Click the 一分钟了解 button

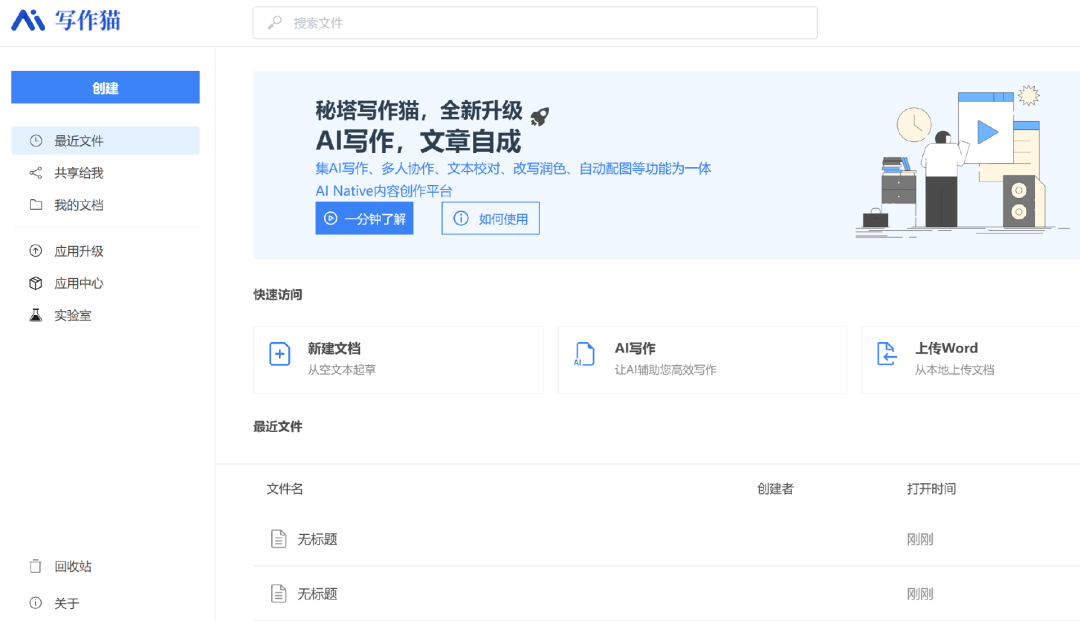tap(364, 218)
